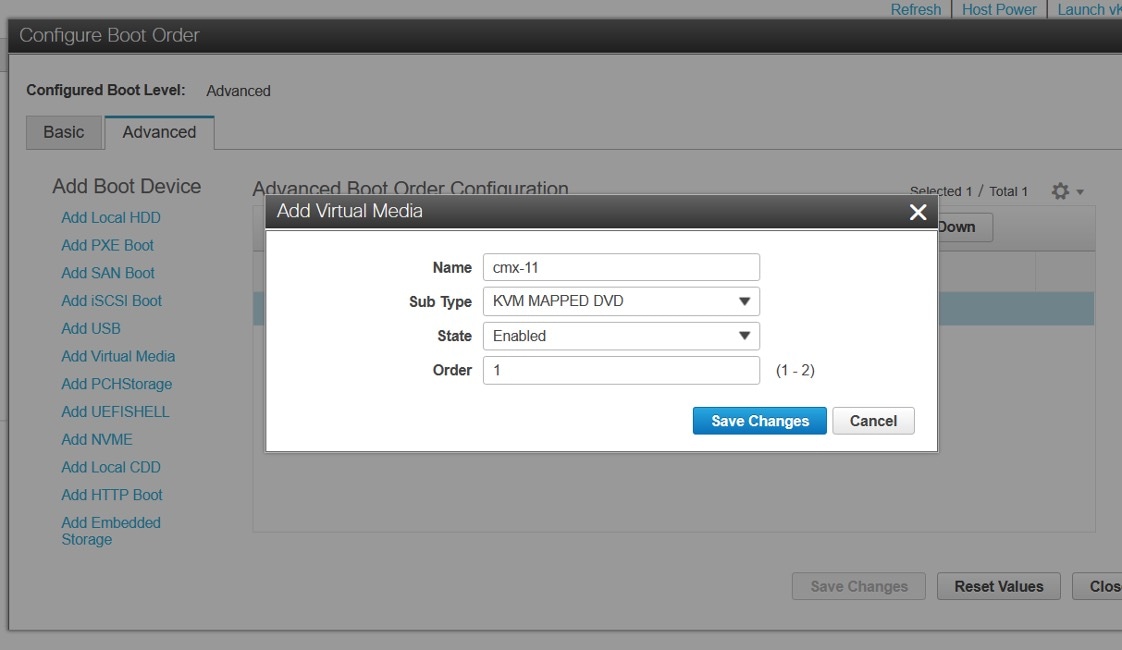This screenshot has width=1122, height=650.
Task: Expand the gear menu arrow
Action: (x=1078, y=191)
